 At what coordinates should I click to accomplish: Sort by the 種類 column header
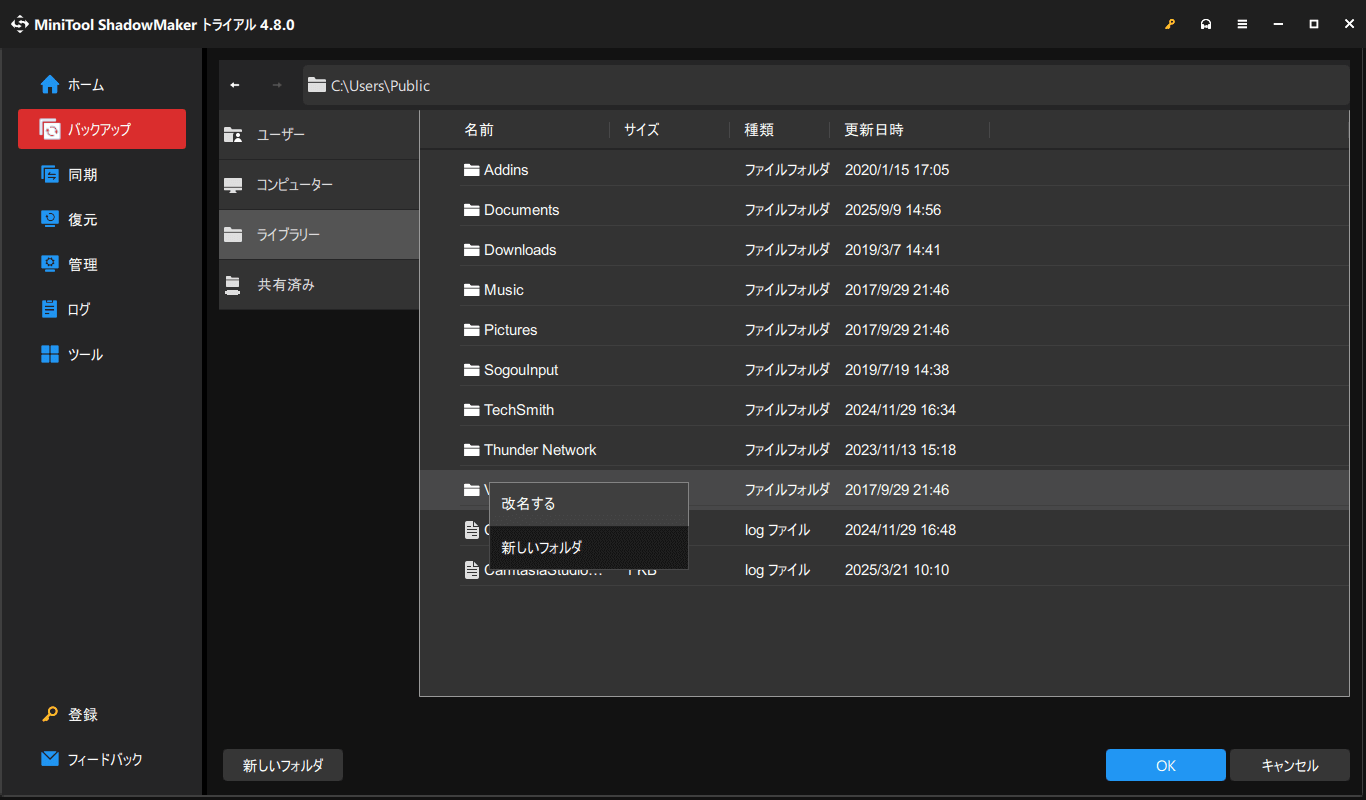coord(759,130)
